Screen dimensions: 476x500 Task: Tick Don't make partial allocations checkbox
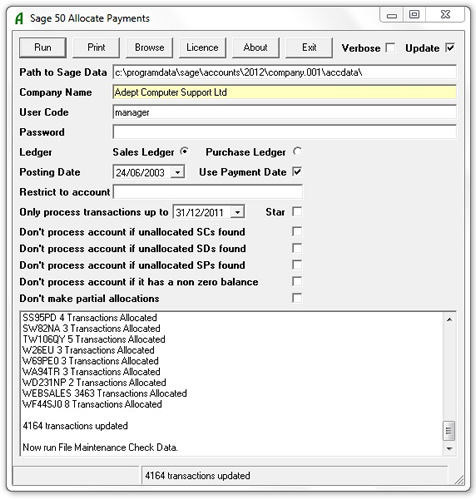click(297, 298)
